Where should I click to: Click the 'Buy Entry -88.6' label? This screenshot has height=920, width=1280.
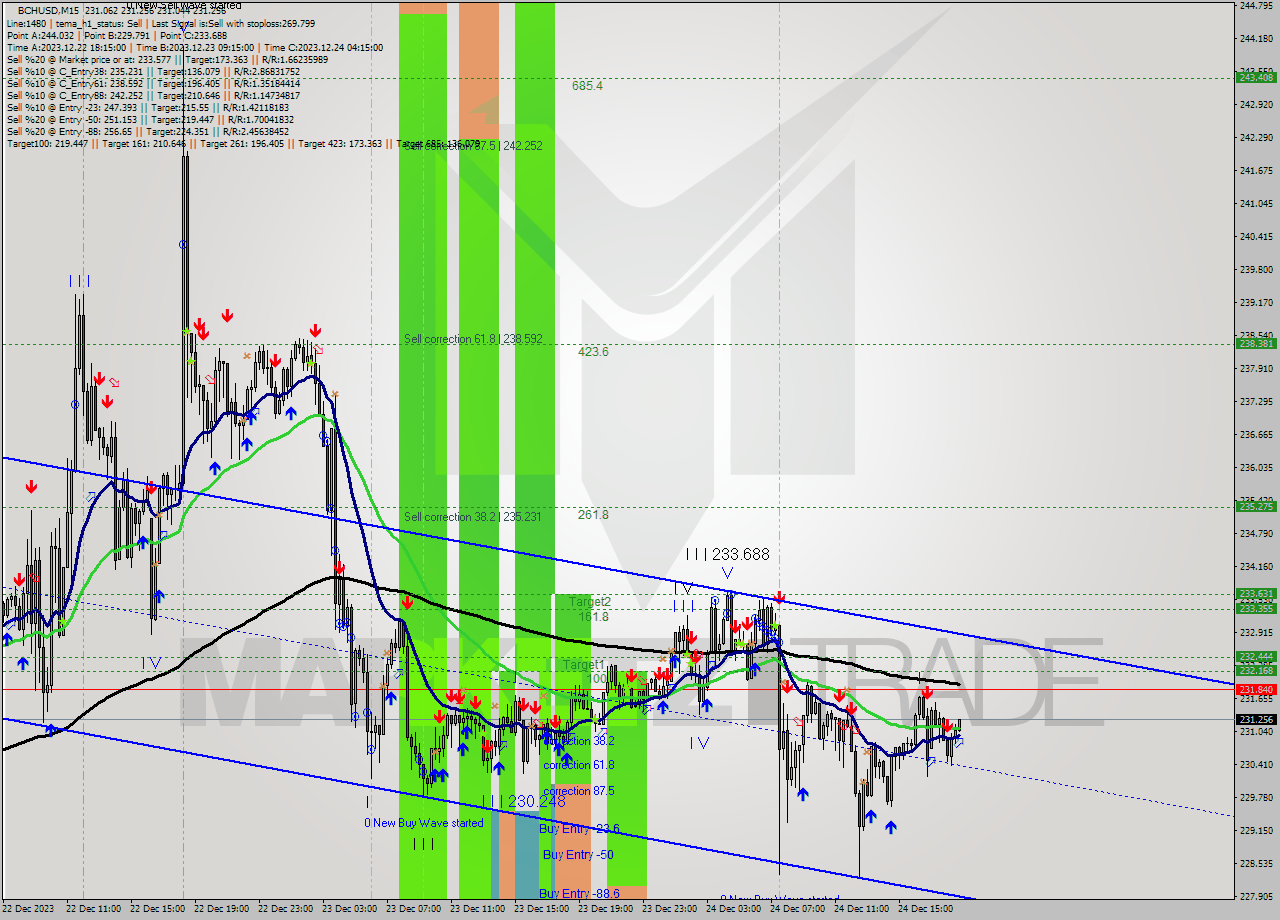point(580,893)
